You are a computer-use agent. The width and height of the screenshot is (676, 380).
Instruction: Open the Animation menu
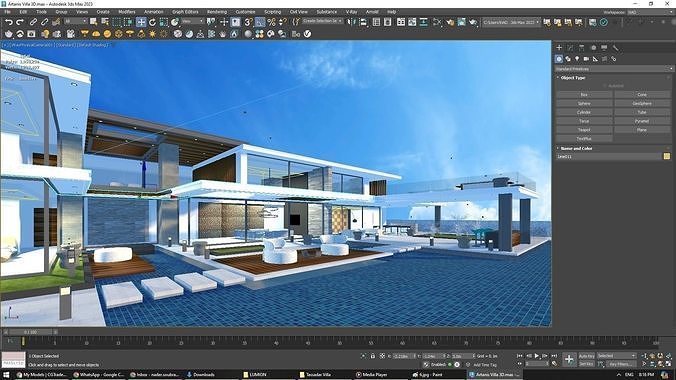153,12
